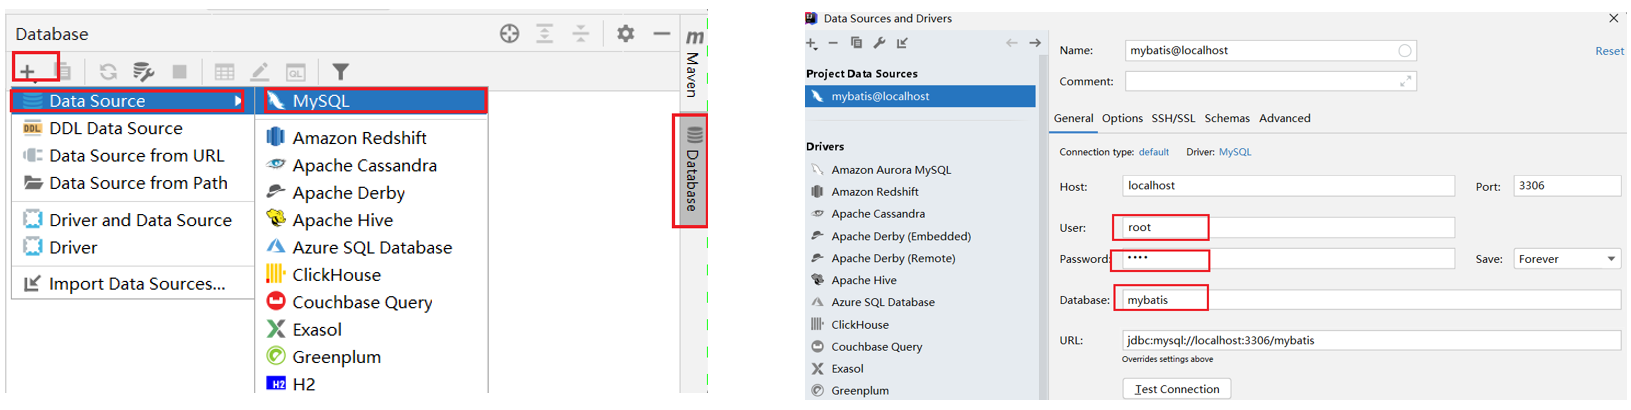Click the data source properties wrench icon
Viewport: 1631px width, 410px height.
point(143,71)
